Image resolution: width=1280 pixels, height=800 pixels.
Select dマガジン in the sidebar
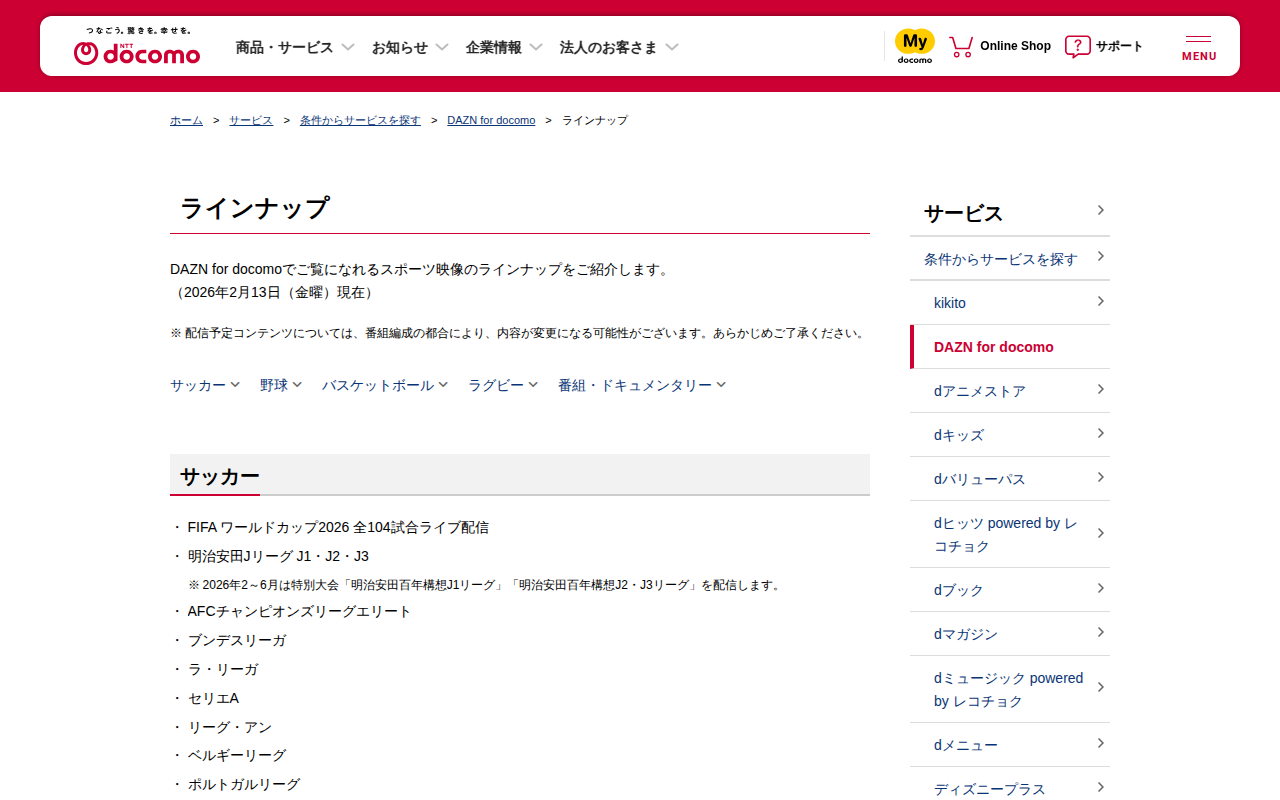(x=1010, y=634)
